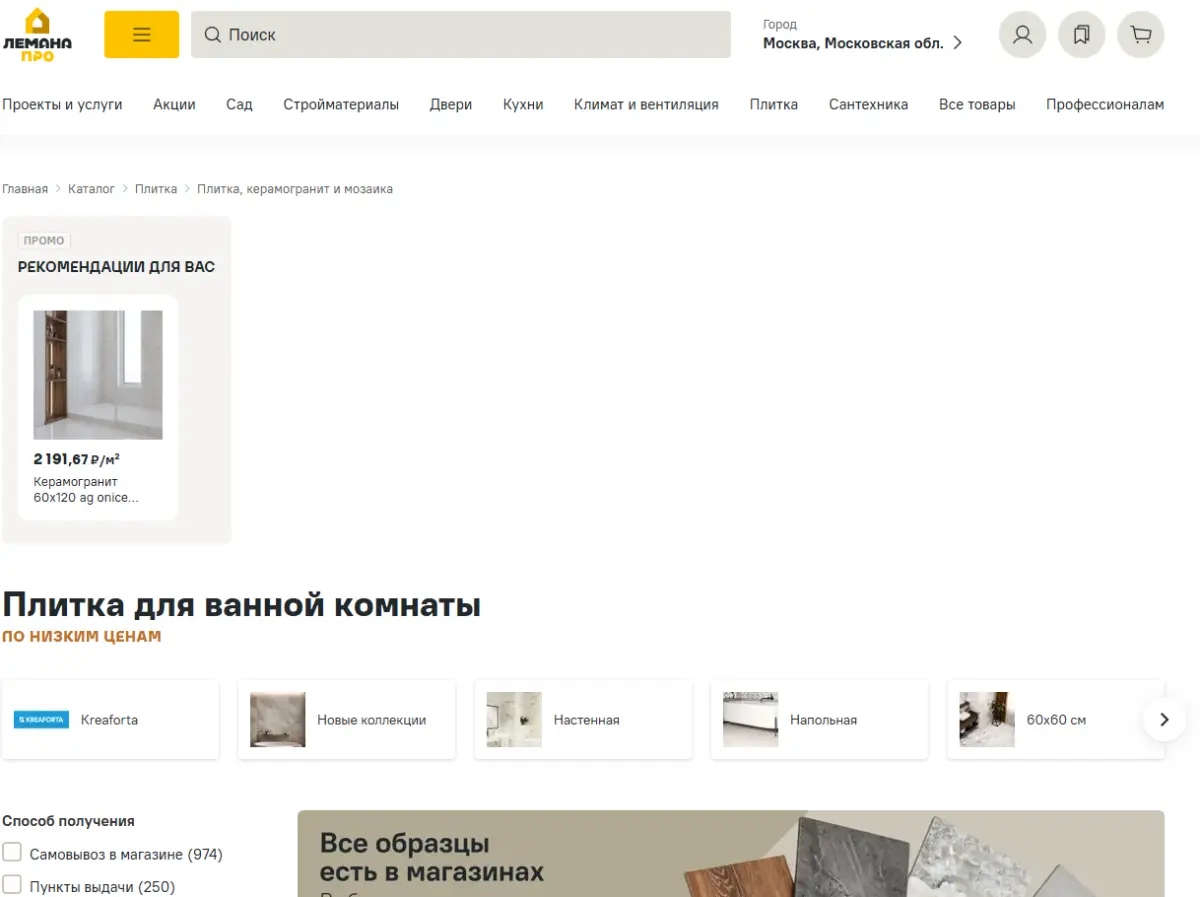The image size is (1200, 897).
Task: Click the РЕКОМЕНДАЦИИ ДЛЯ ВАС heading
Action: click(116, 267)
